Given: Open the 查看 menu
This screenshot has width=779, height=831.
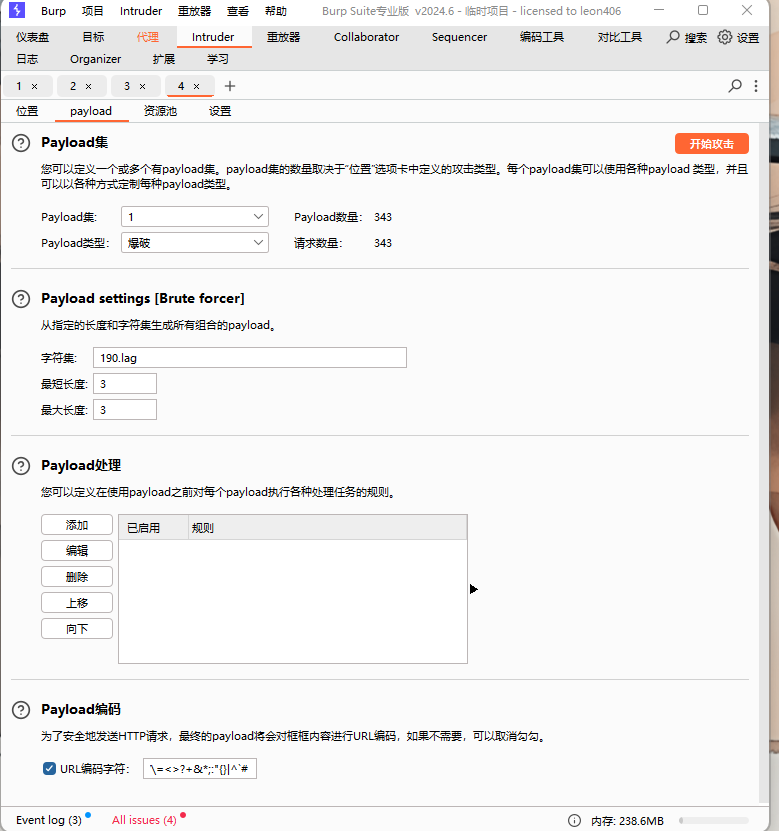Looking at the screenshot, I should coord(238,11).
